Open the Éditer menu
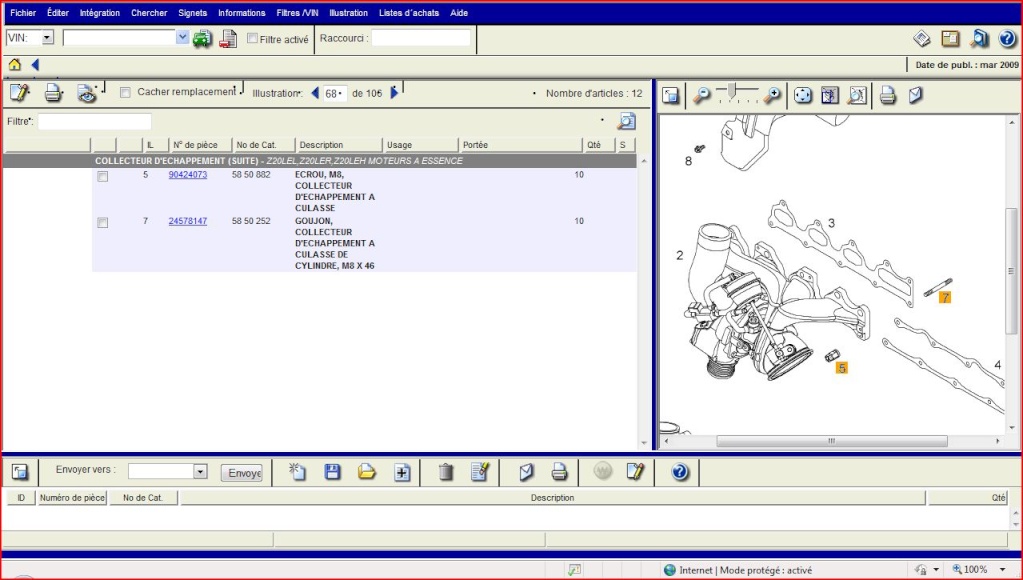This screenshot has height=580, width=1023. [x=58, y=12]
